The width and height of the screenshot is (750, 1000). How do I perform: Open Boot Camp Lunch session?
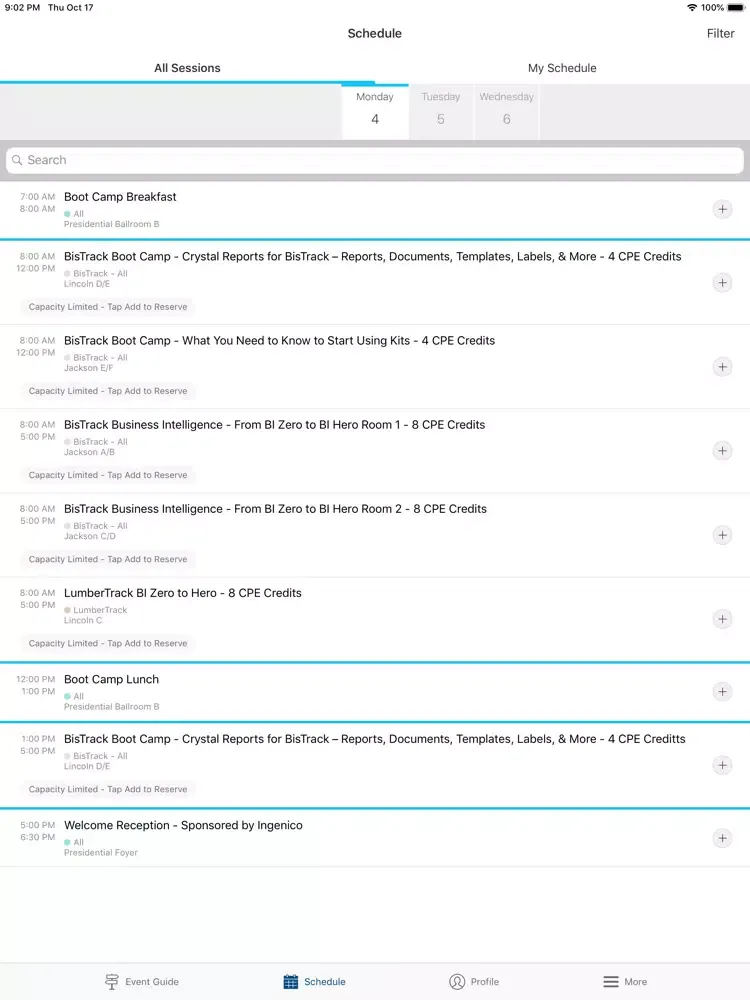(x=111, y=679)
